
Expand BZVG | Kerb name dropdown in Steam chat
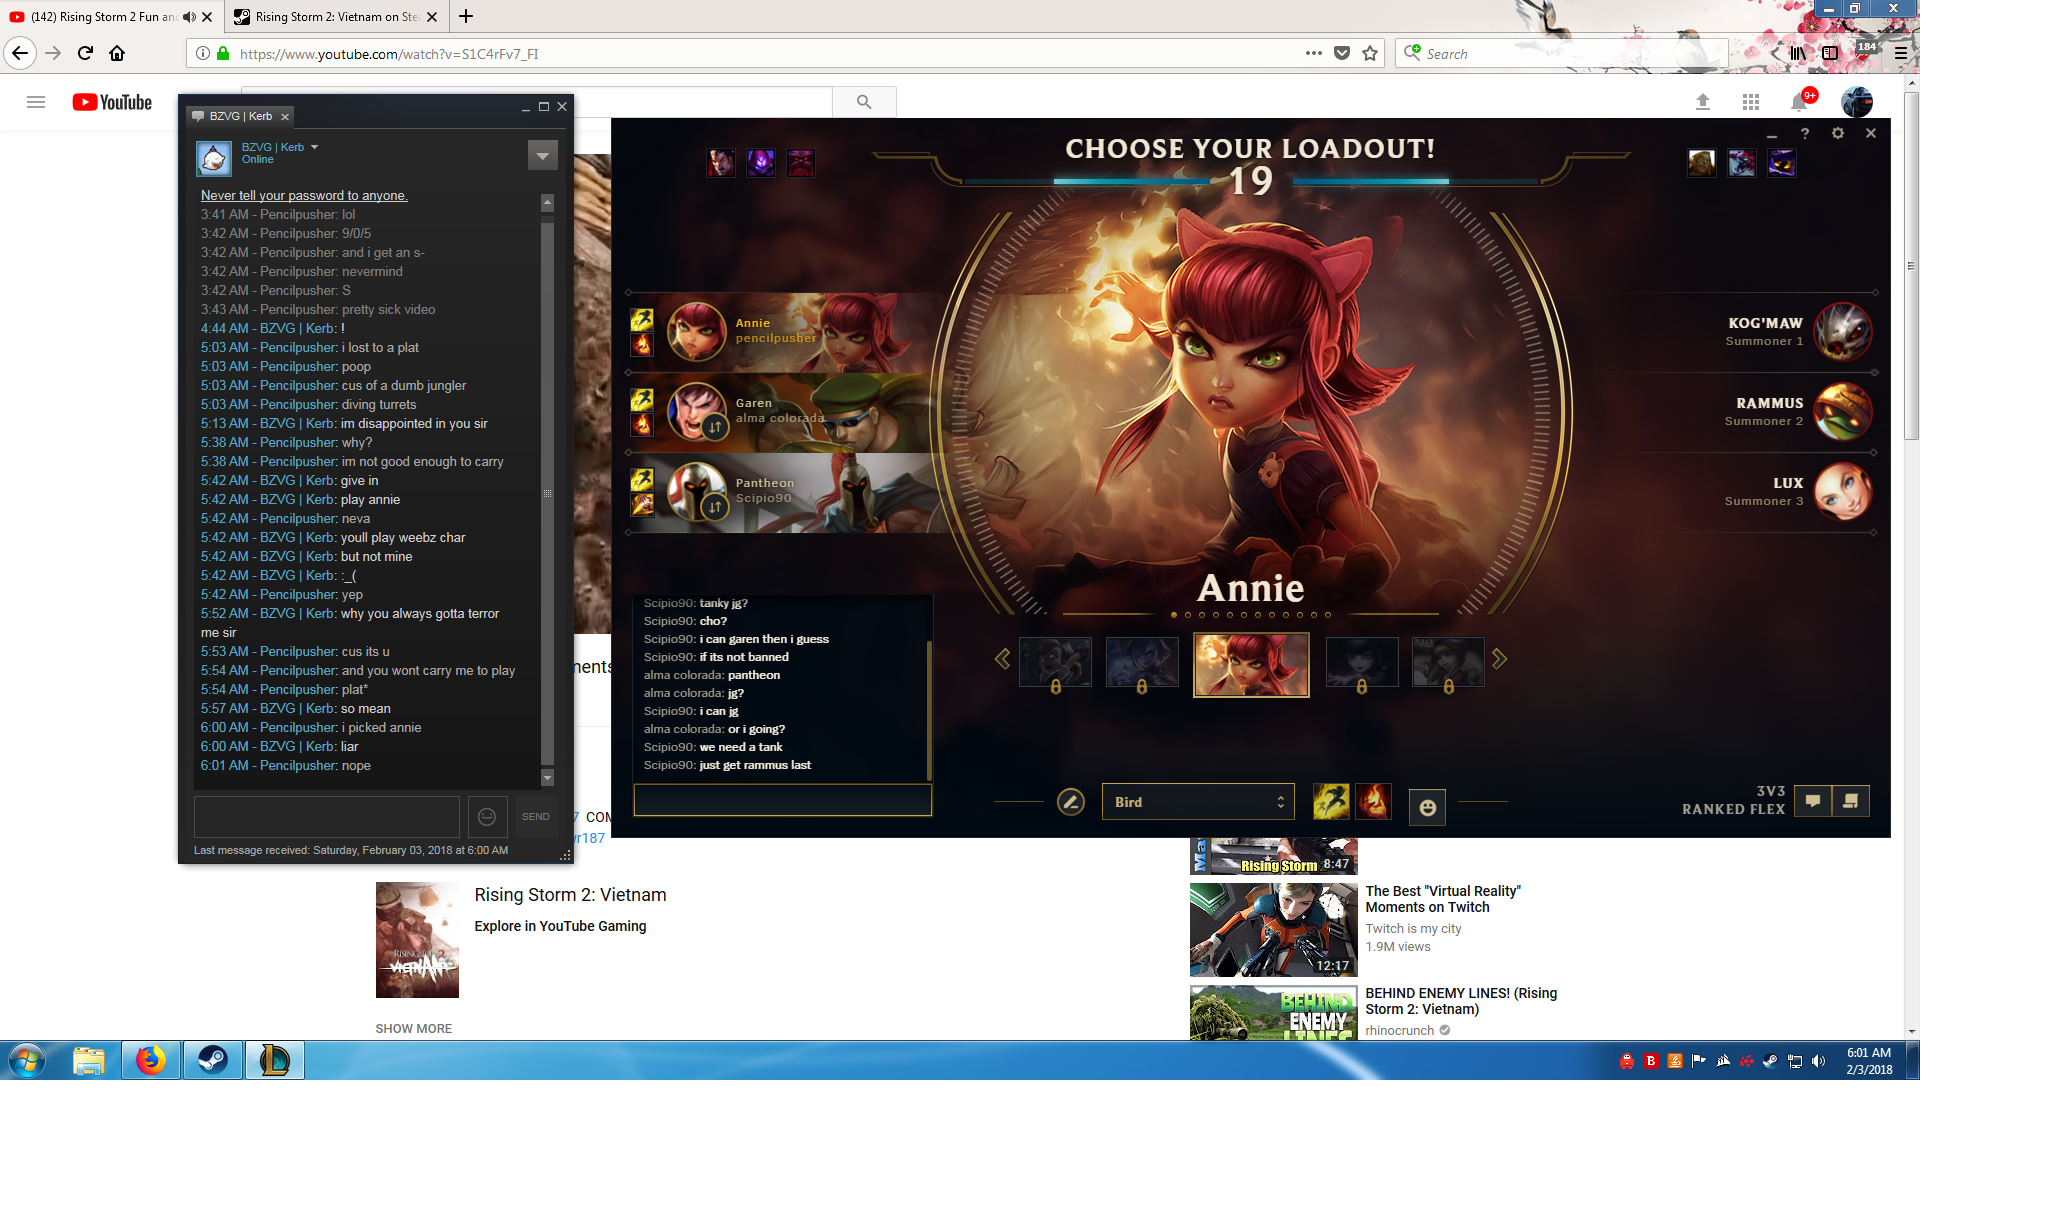point(314,147)
